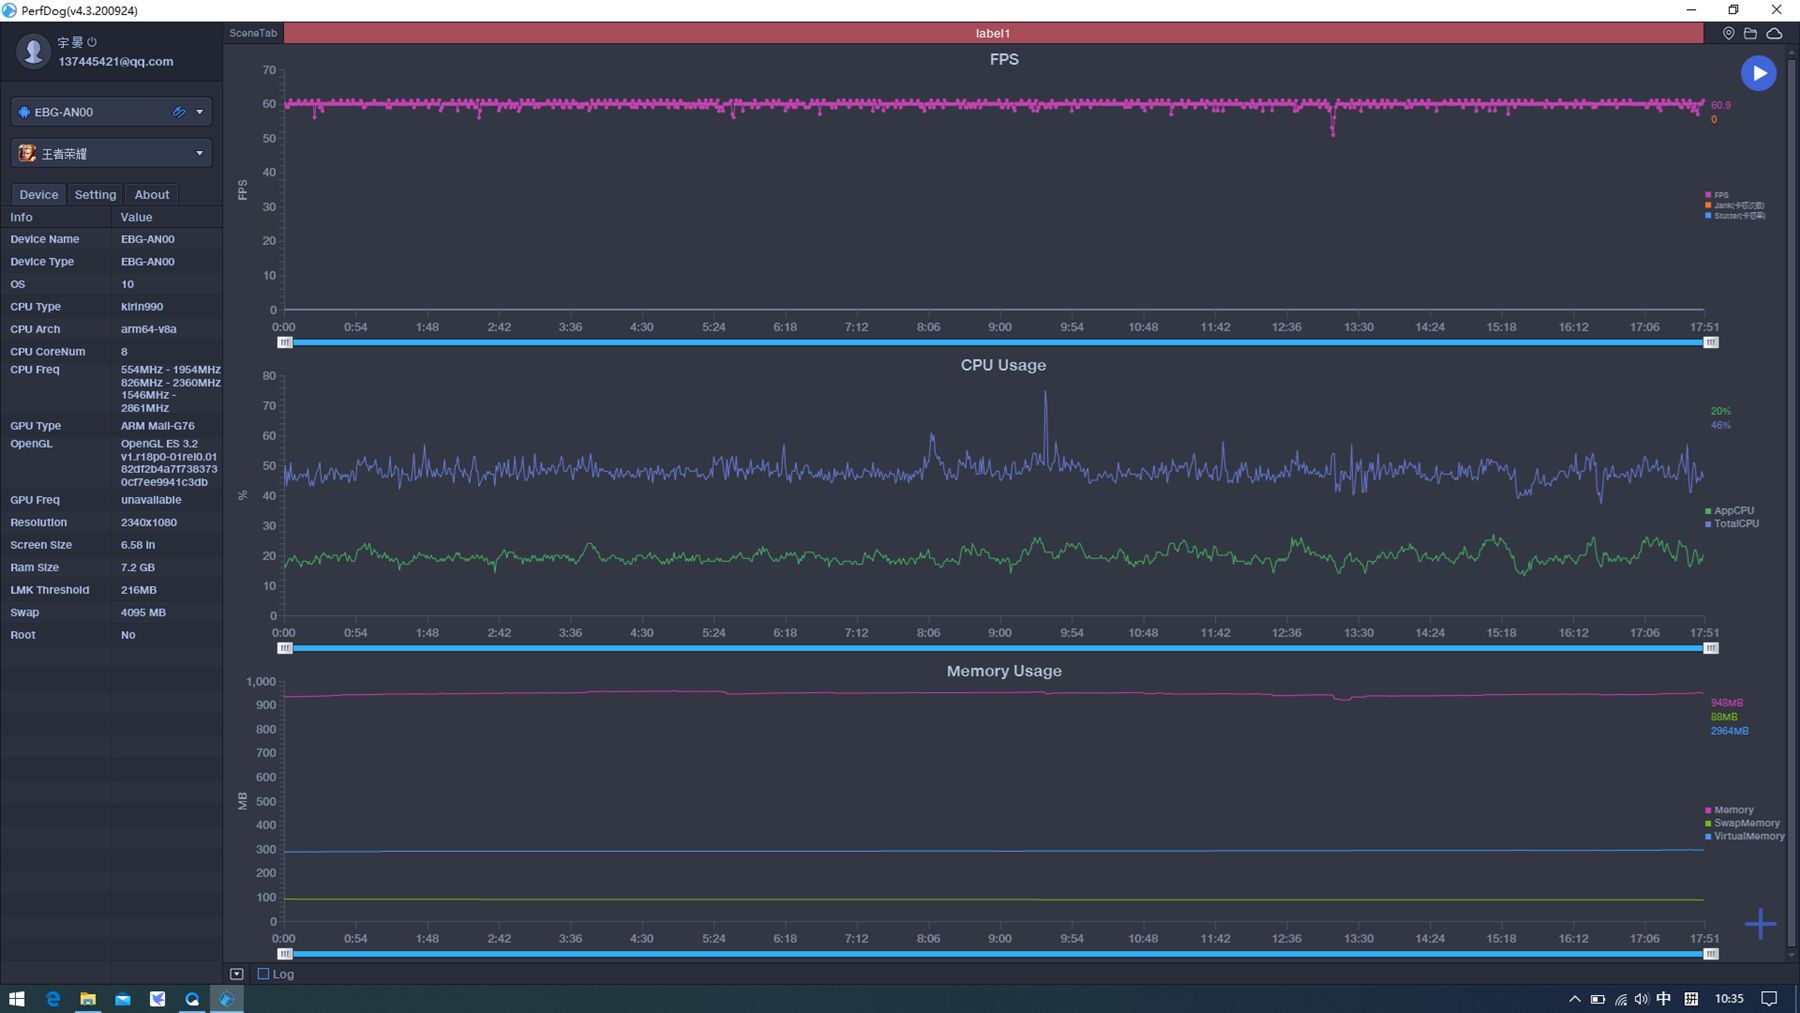1800x1013 pixels.
Task: Switch to the Setting tab
Action: [95, 195]
